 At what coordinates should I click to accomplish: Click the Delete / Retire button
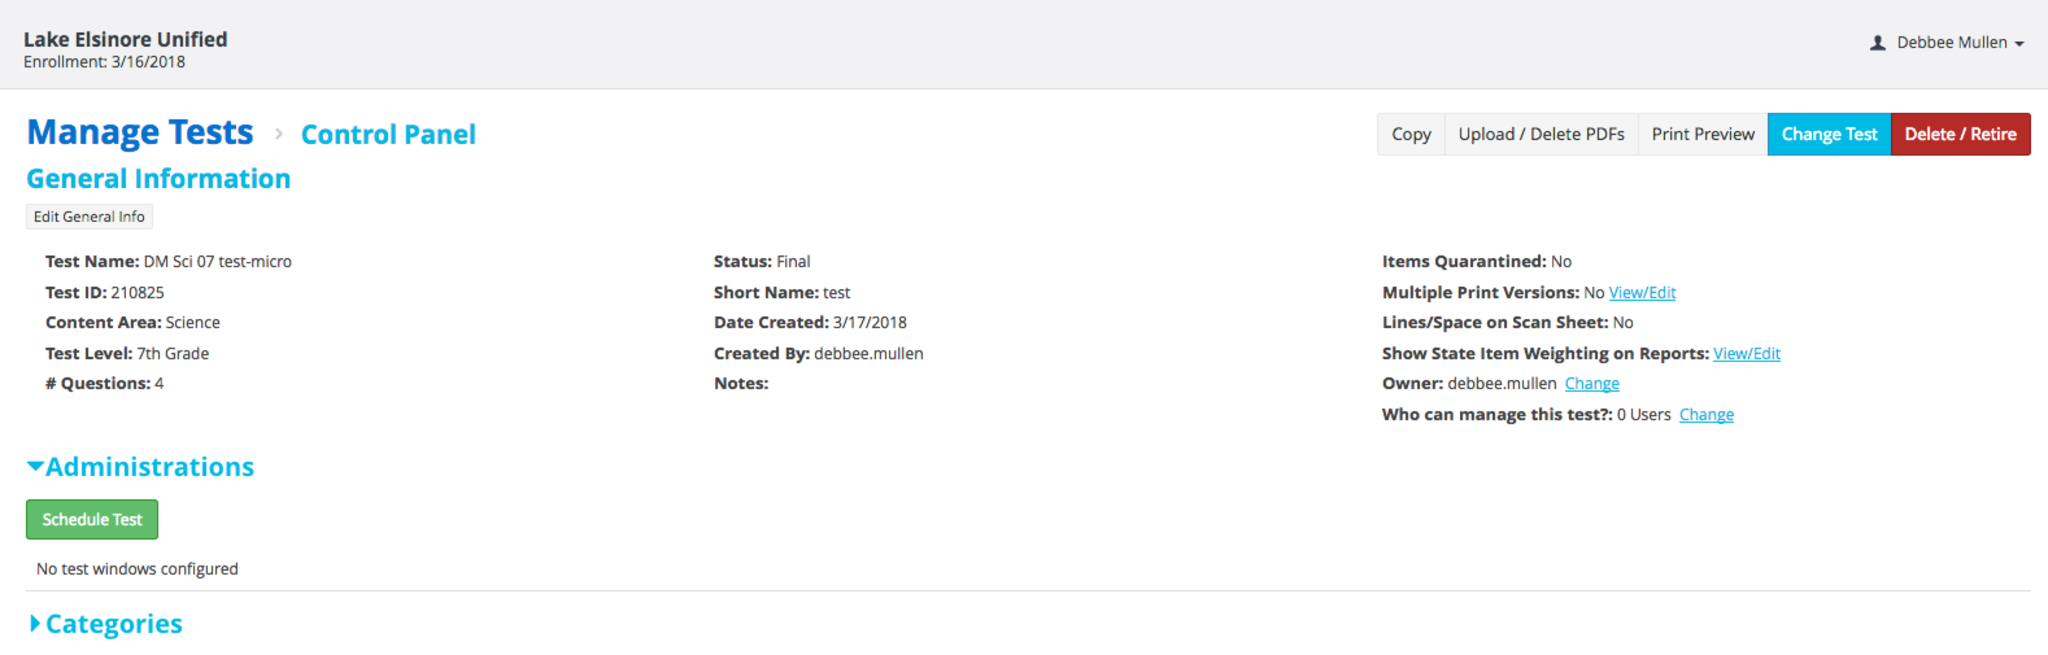tap(1959, 134)
